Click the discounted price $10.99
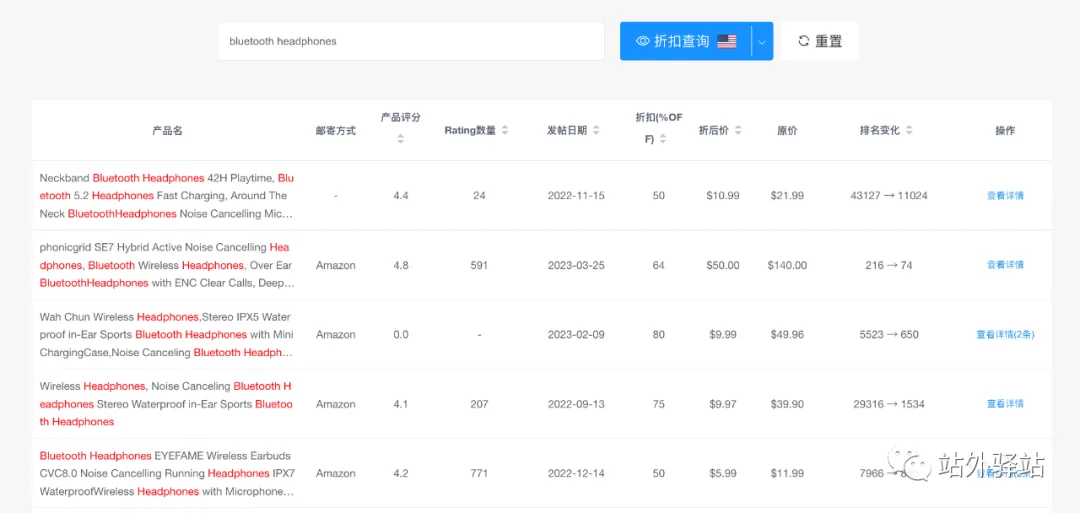Screen dimensions: 1080x513 723,196
